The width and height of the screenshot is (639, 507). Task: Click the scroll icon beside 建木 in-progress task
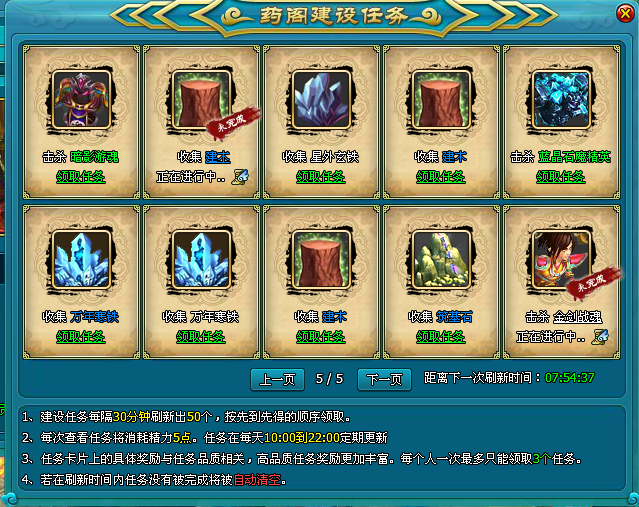click(240, 177)
